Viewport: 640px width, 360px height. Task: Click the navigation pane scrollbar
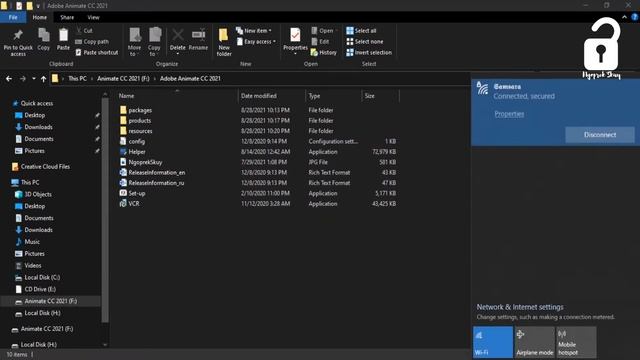pyautogui.click(x=105, y=210)
